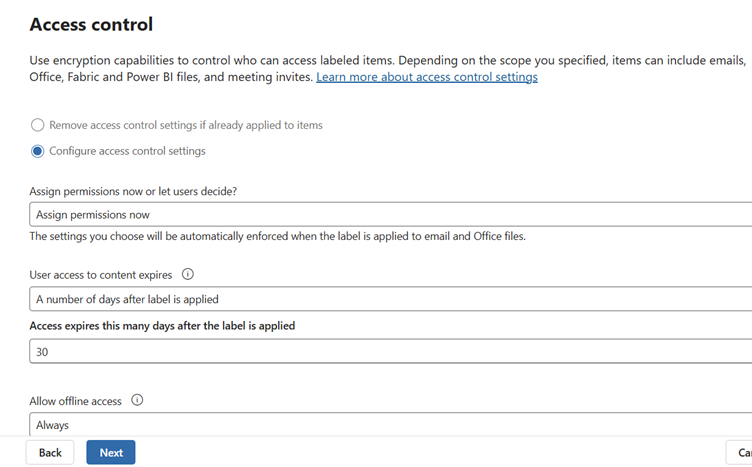This screenshot has width=752, height=467.
Task: Select Remove access control settings radio button
Action: pyautogui.click(x=38, y=126)
